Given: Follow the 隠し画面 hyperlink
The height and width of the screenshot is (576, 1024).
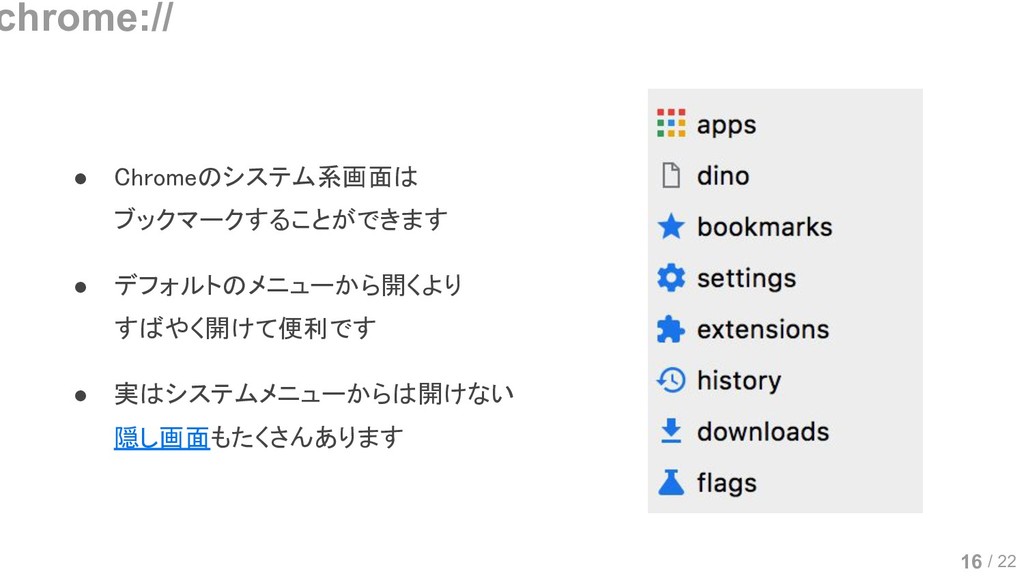Looking at the screenshot, I should pyautogui.click(x=162, y=437).
